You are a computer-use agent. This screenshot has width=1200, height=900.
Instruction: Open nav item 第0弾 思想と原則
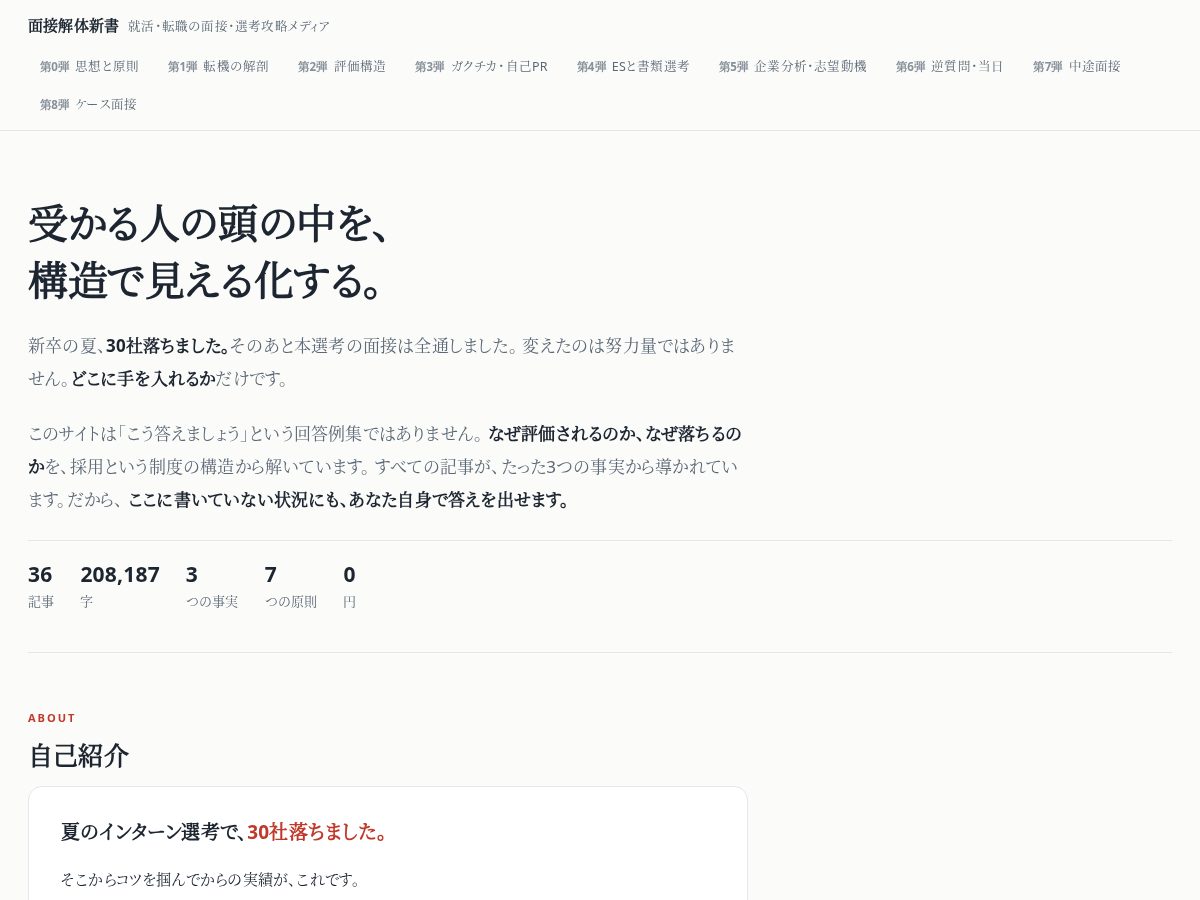click(89, 66)
